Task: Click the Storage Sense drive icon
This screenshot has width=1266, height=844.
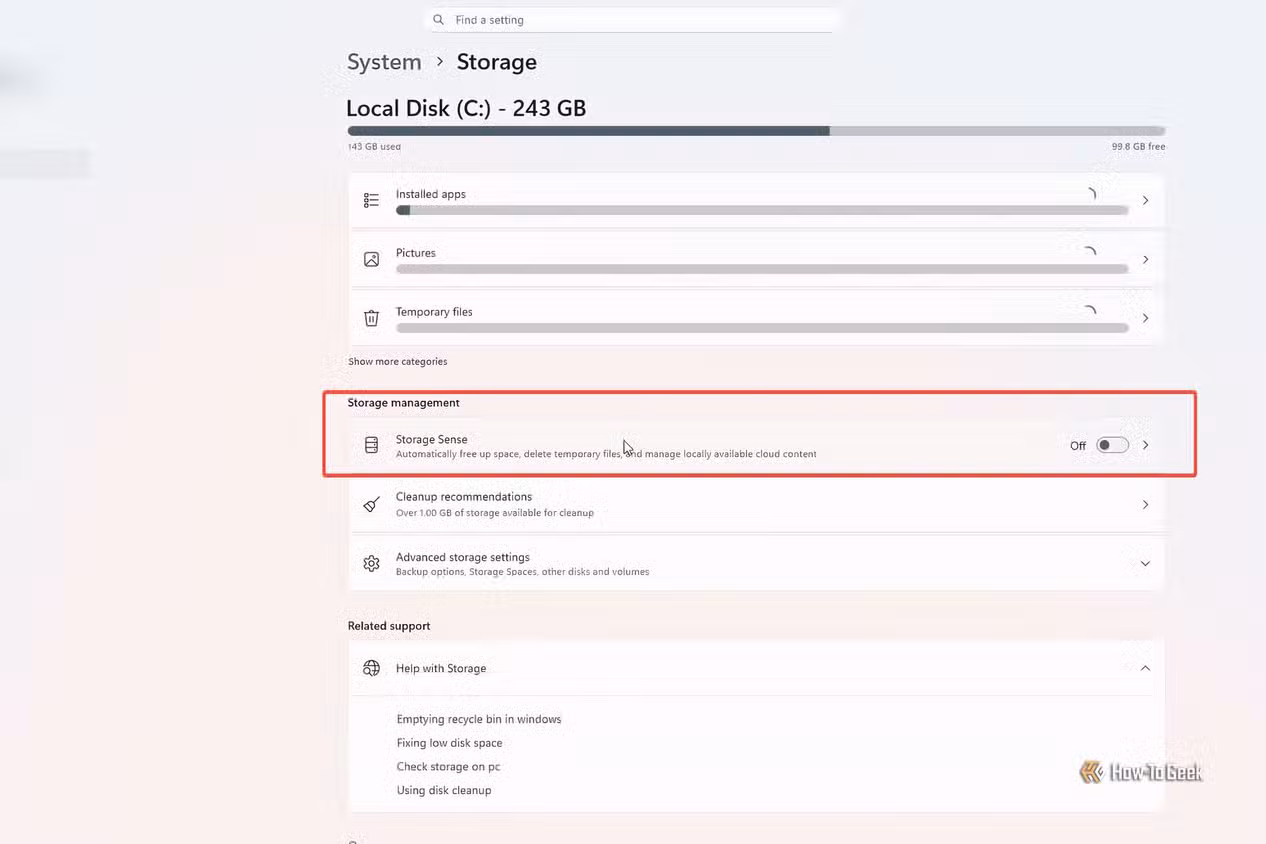Action: pos(371,445)
